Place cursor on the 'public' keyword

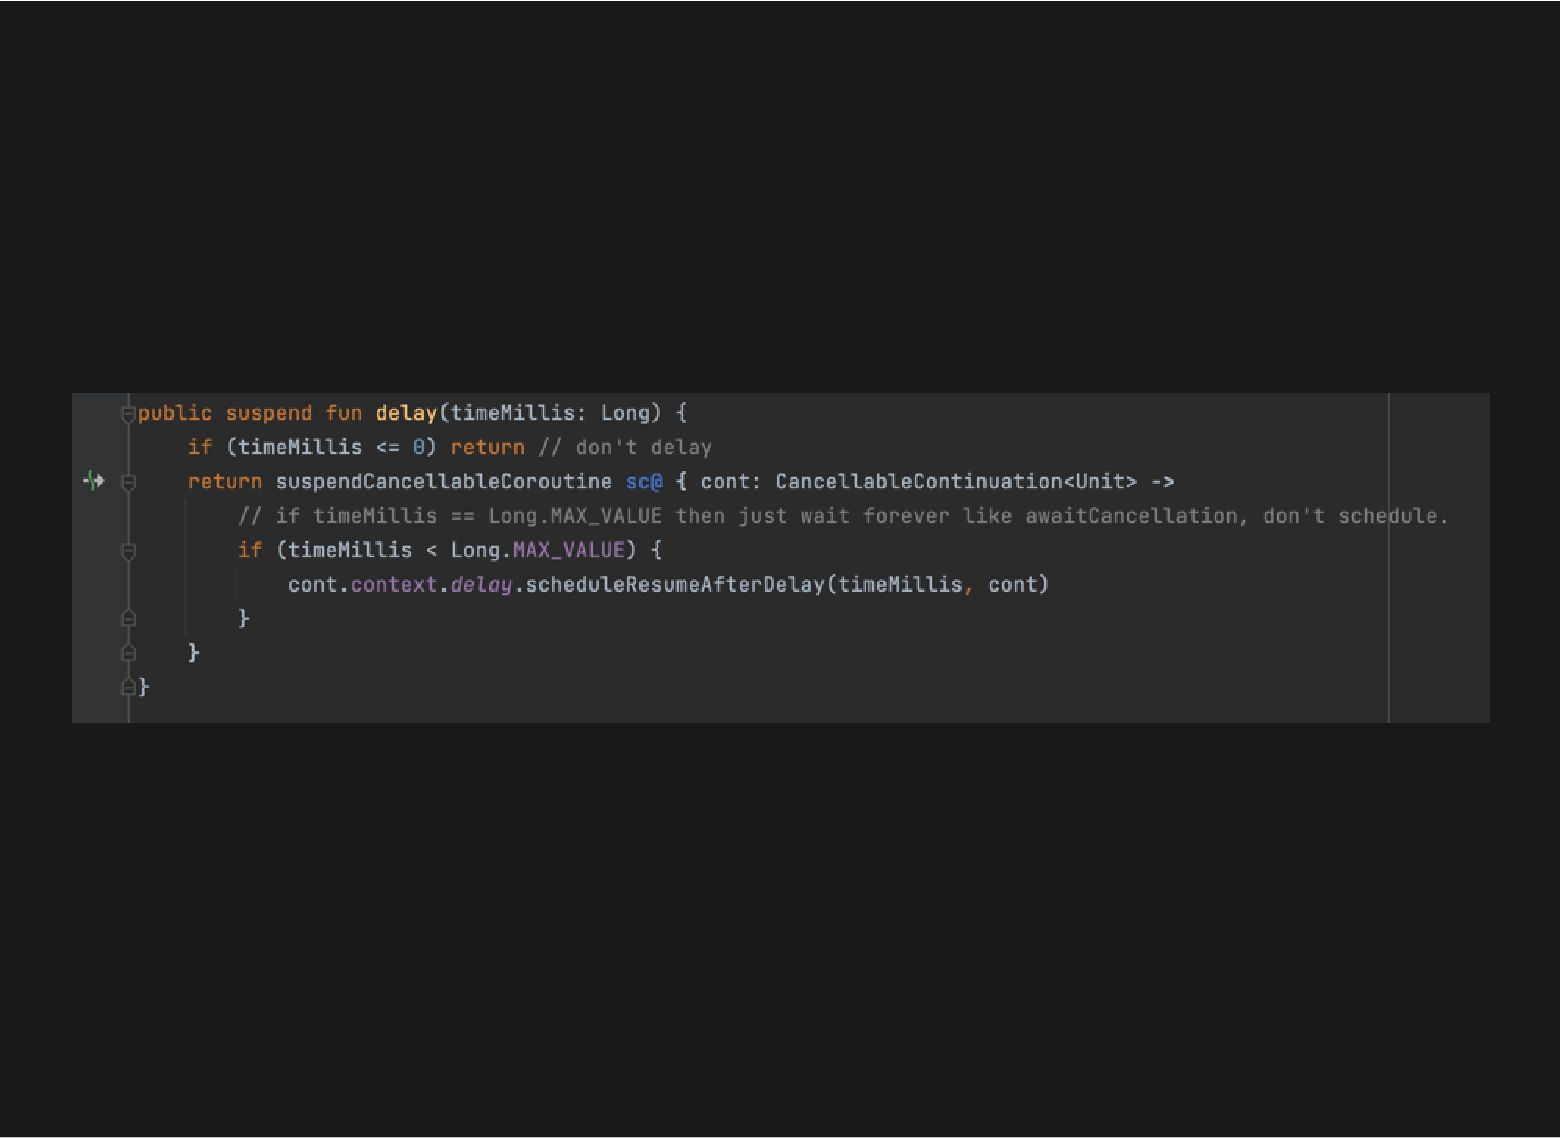(x=175, y=413)
